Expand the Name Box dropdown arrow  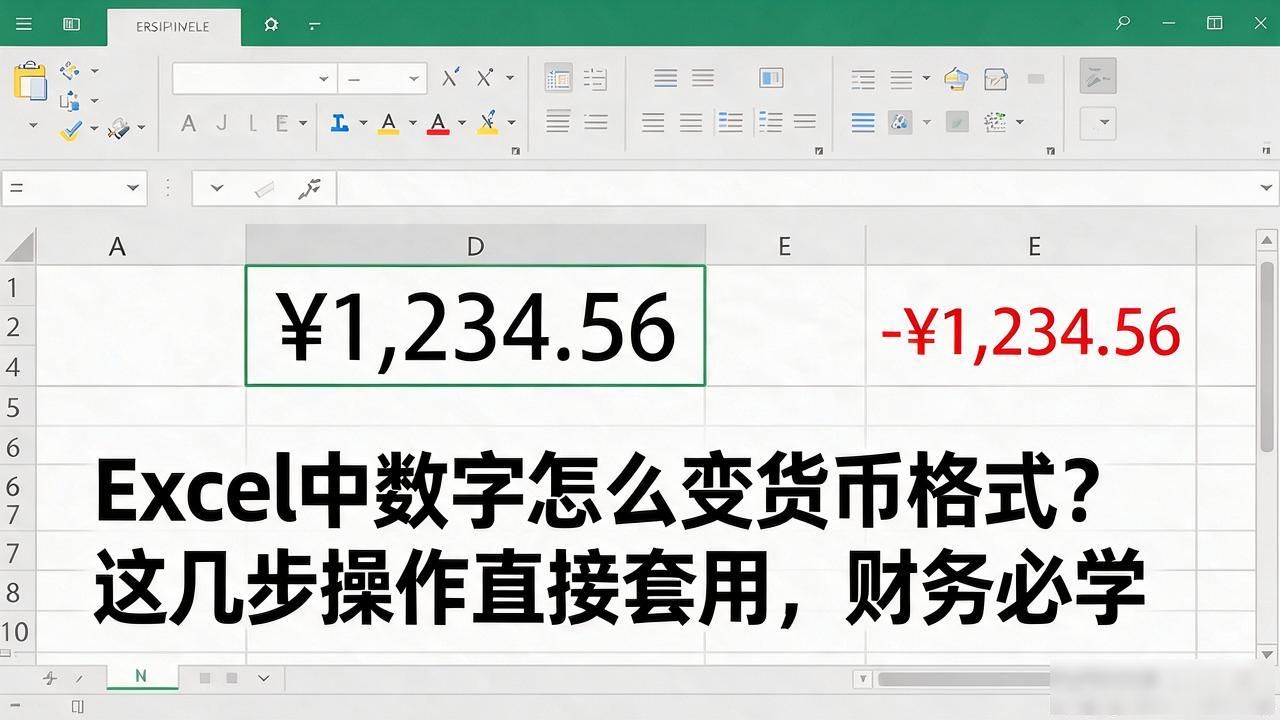133,188
